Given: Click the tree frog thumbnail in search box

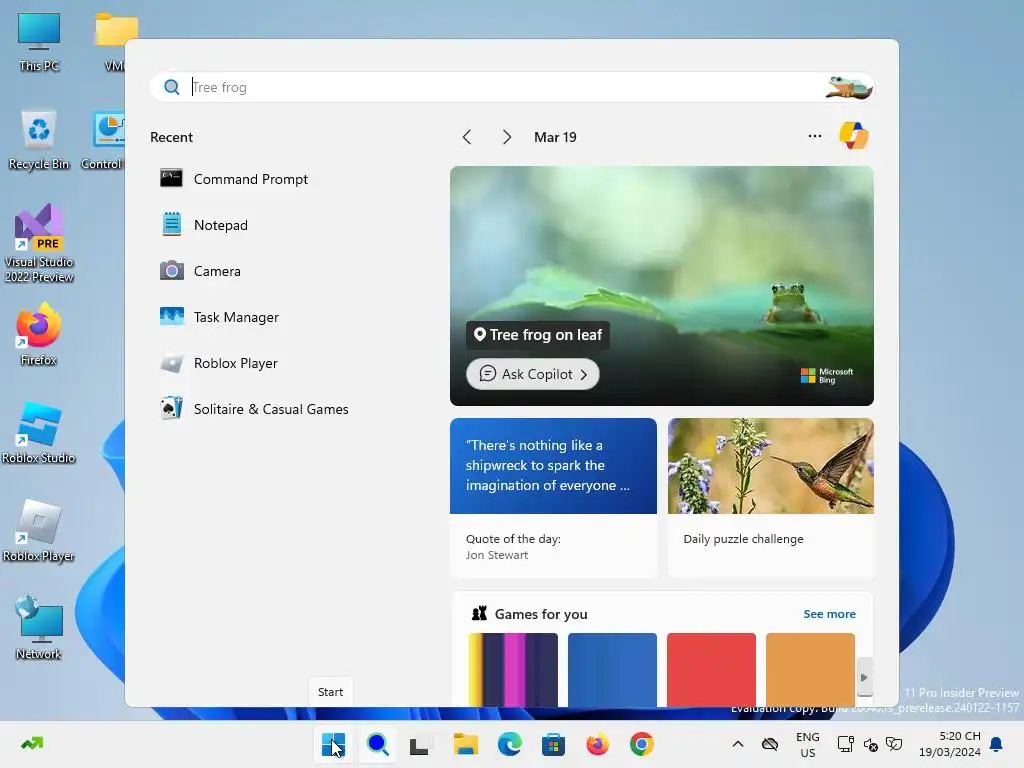Looking at the screenshot, I should 848,87.
